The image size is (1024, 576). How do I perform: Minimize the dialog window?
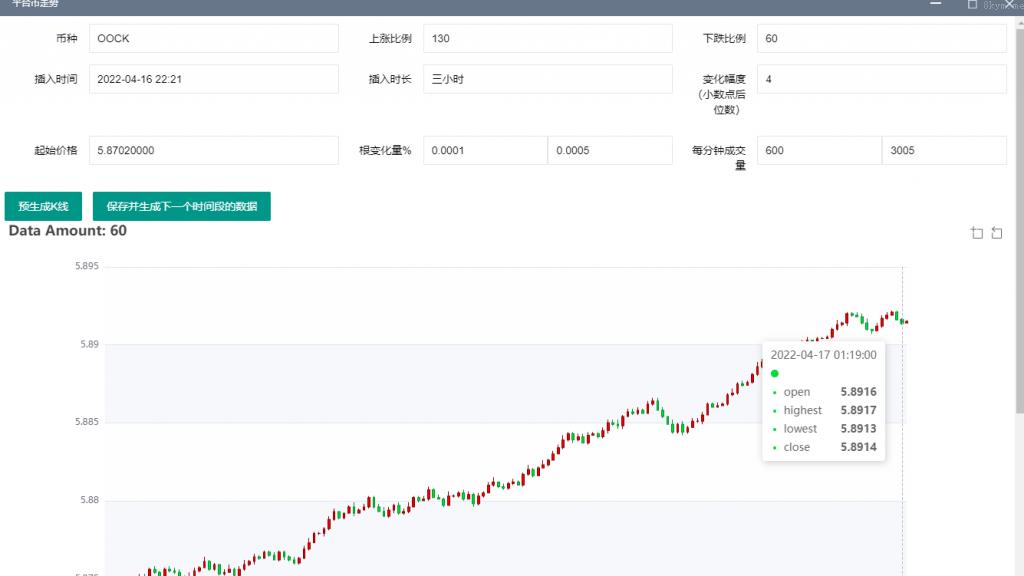[x=935, y=4]
